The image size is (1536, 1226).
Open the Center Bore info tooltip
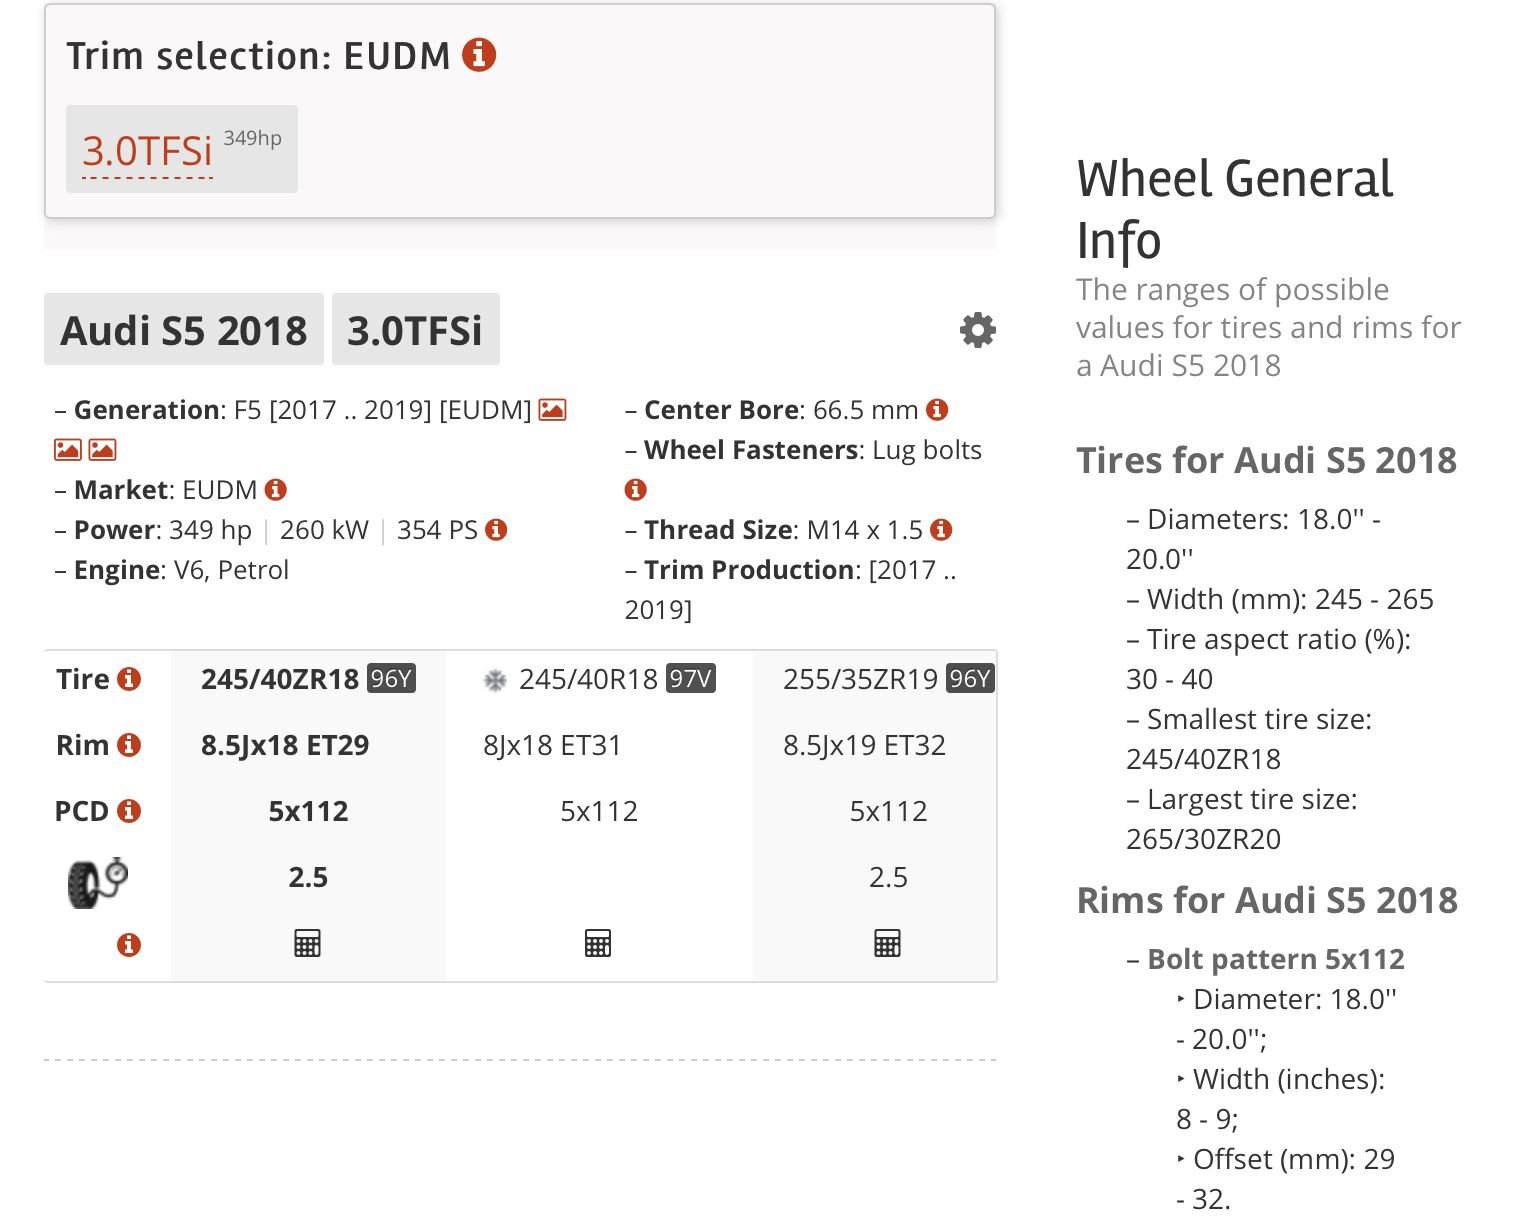(x=937, y=409)
